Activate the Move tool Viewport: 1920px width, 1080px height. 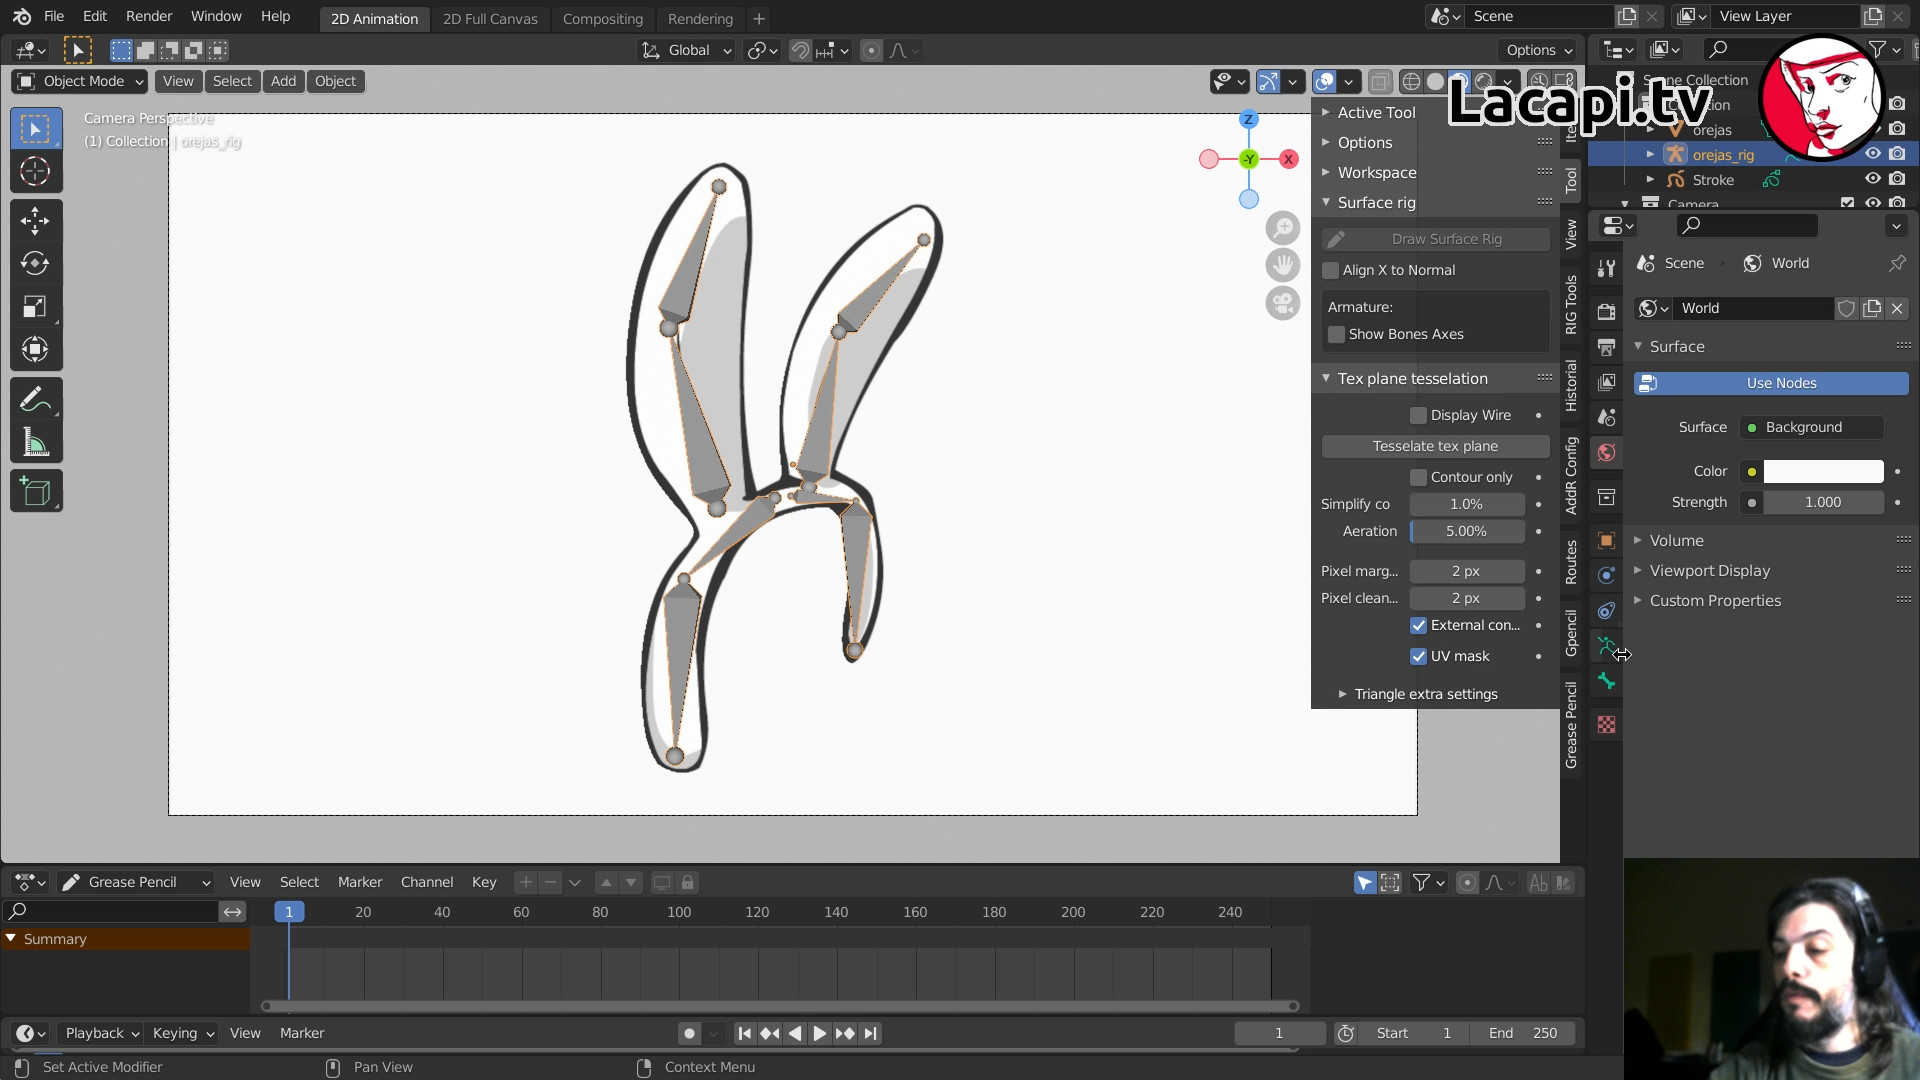click(x=35, y=220)
